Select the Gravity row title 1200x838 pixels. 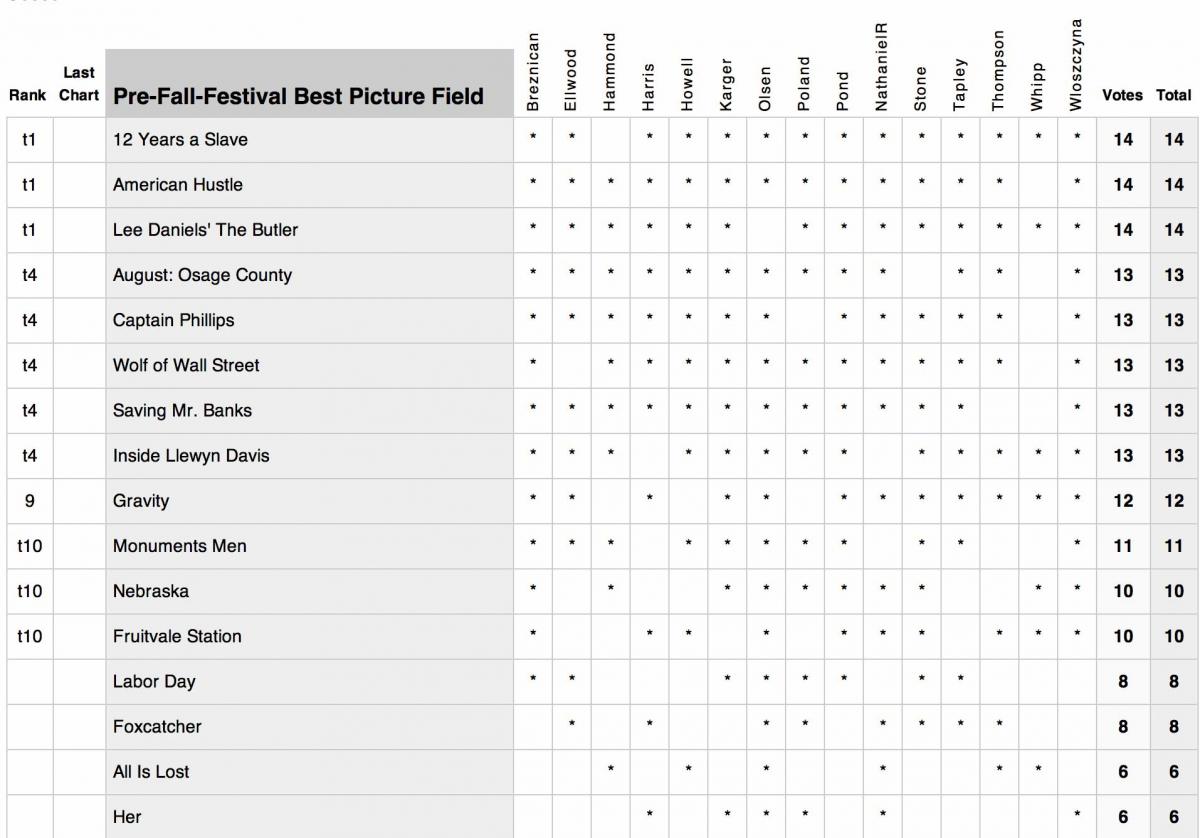pos(141,501)
